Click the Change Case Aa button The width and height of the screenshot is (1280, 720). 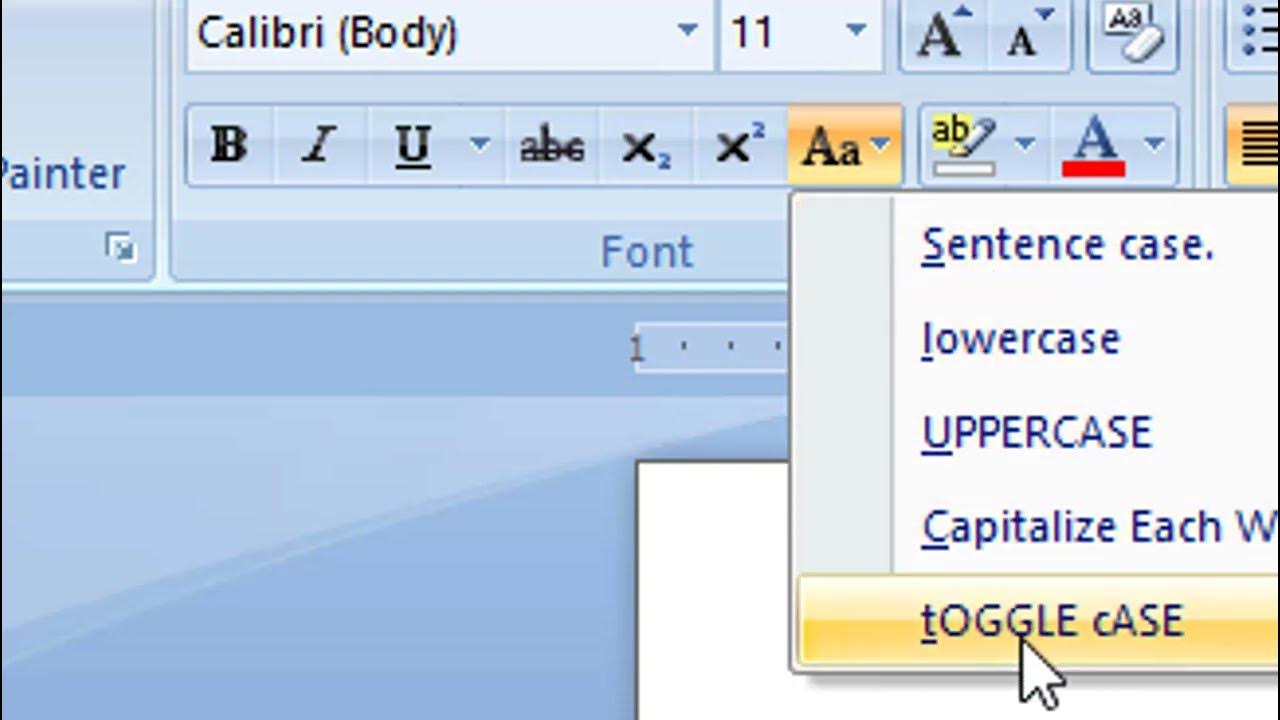[x=845, y=147]
